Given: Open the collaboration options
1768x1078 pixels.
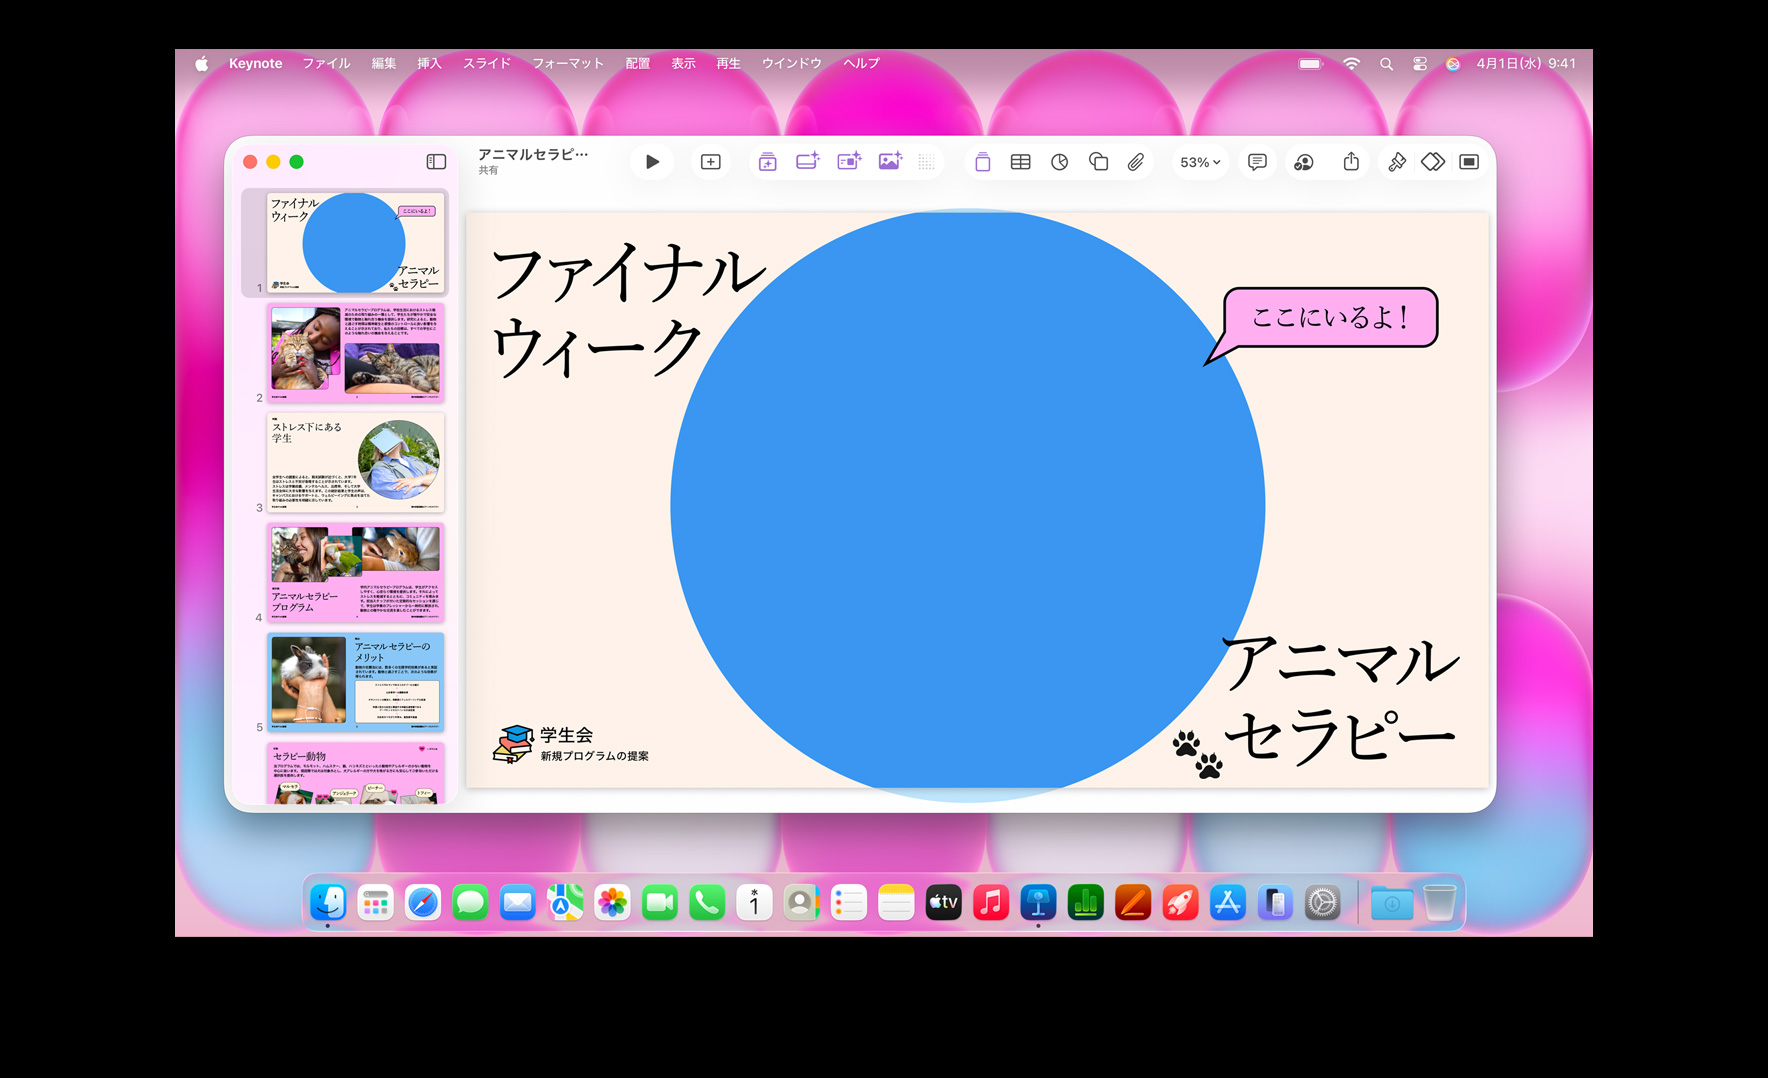Looking at the screenshot, I should (x=1304, y=162).
